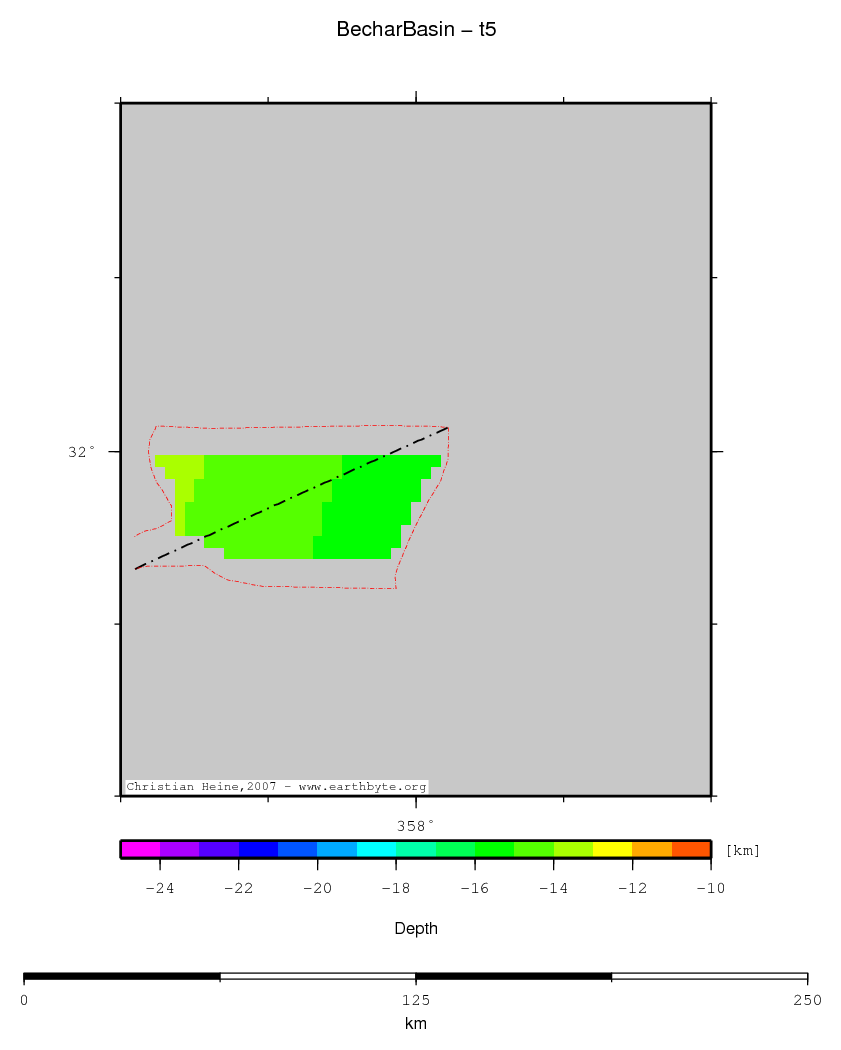Click the -10 colorbar tick label
This screenshot has width=841, height=1050.
710,888
